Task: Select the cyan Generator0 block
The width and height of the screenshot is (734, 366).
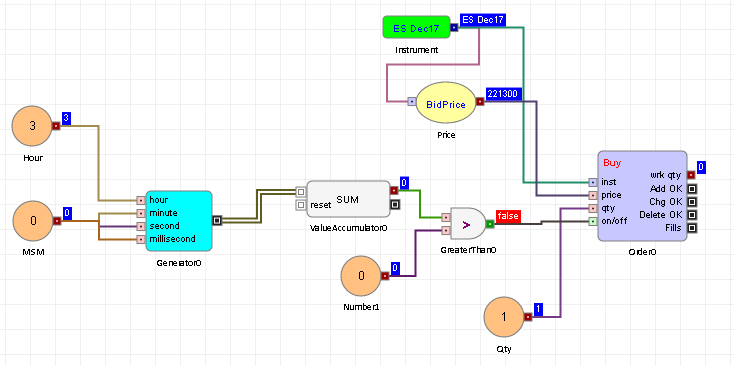Action: (179, 220)
